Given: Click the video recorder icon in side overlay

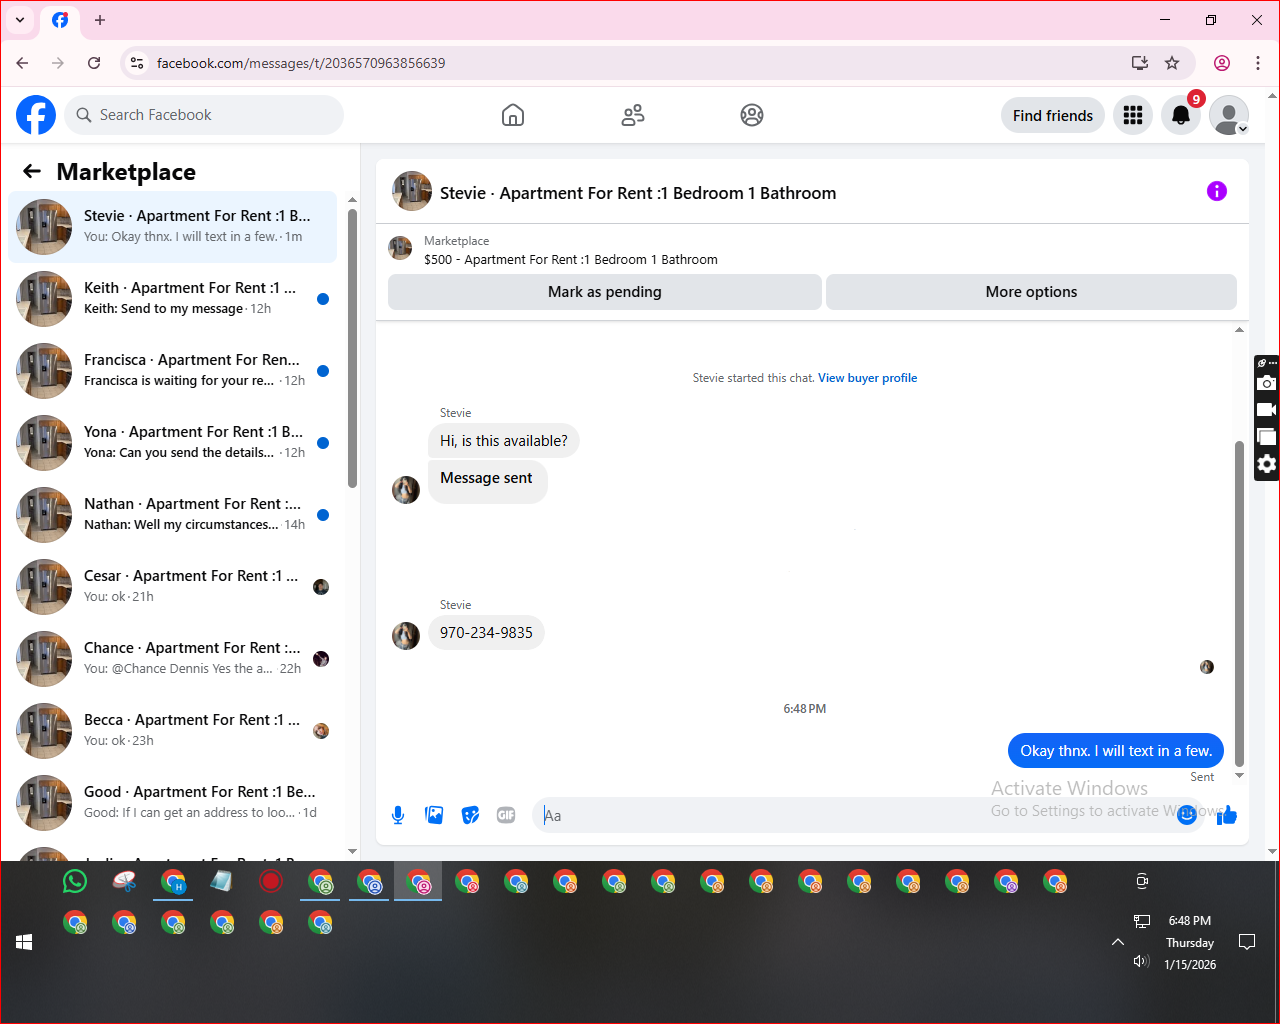Looking at the screenshot, I should coord(1267,410).
